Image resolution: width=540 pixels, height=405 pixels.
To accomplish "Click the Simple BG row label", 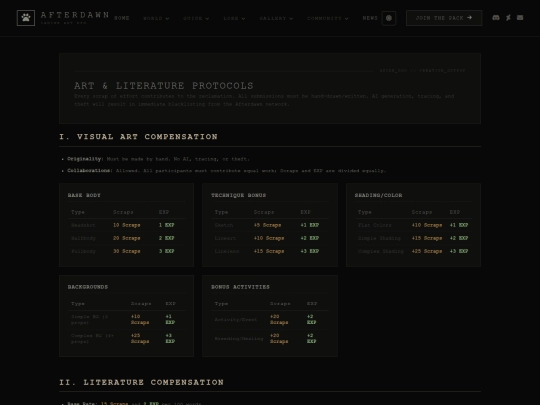I will click(x=89, y=320).
